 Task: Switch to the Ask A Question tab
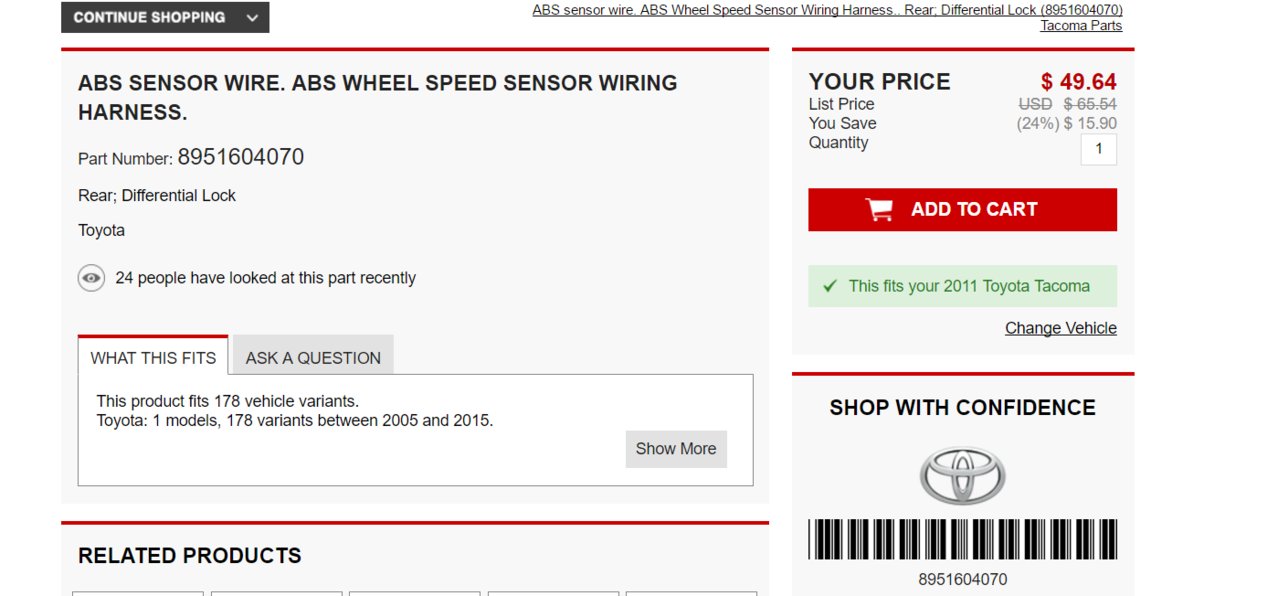313,357
